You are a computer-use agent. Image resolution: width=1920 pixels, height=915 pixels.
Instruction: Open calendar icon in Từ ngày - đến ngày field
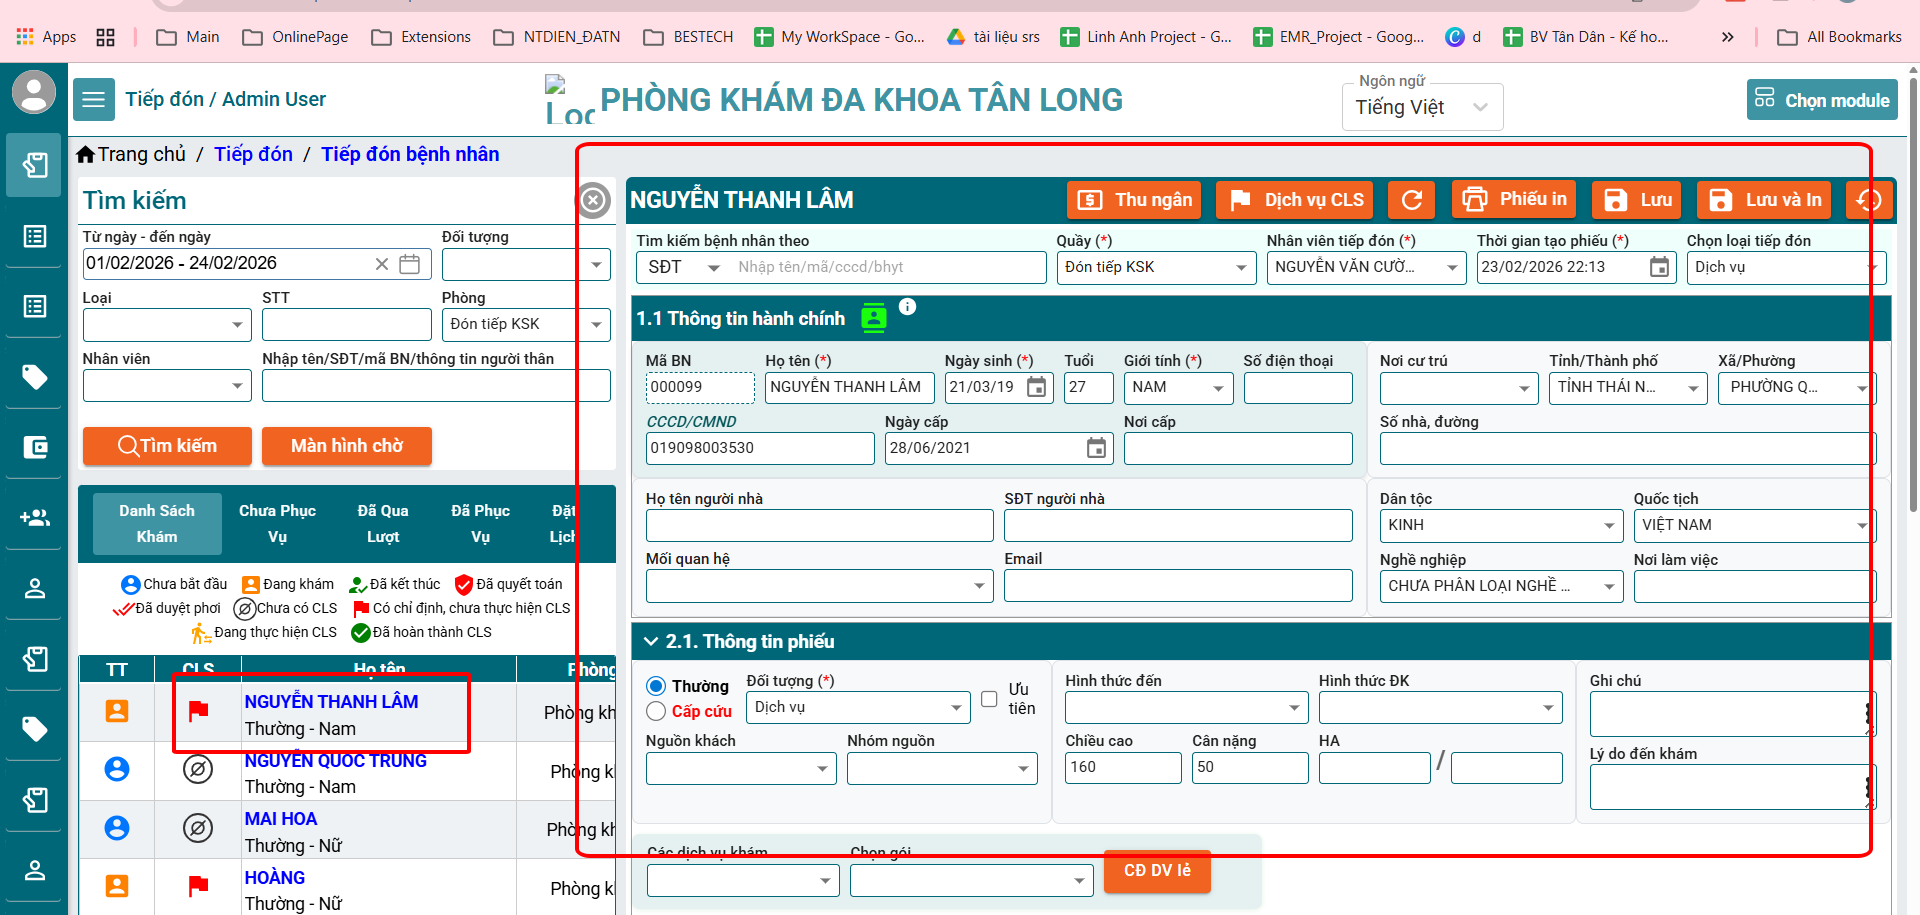click(x=410, y=264)
